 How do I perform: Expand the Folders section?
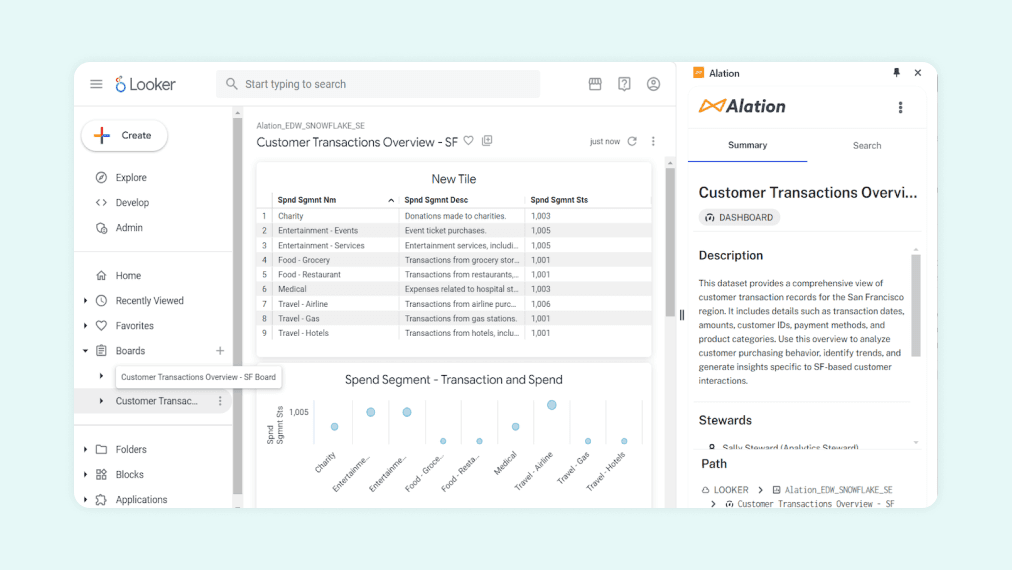pyautogui.click(x=86, y=449)
